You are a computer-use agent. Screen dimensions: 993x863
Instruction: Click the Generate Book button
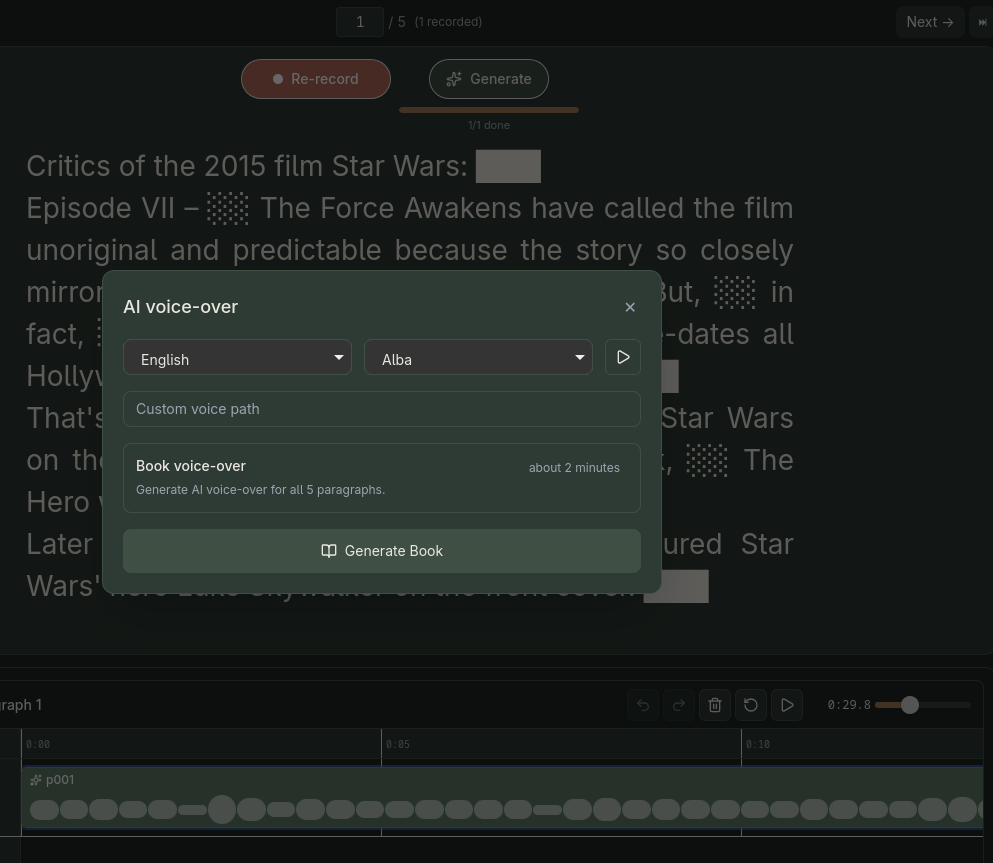coord(382,551)
